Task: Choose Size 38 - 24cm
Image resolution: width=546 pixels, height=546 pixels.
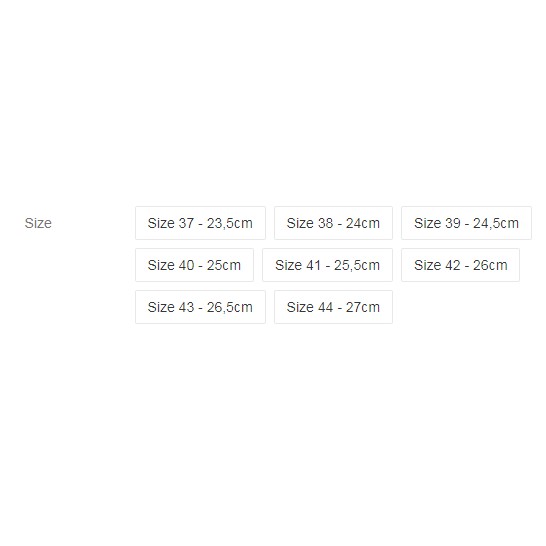Action: pos(333,223)
